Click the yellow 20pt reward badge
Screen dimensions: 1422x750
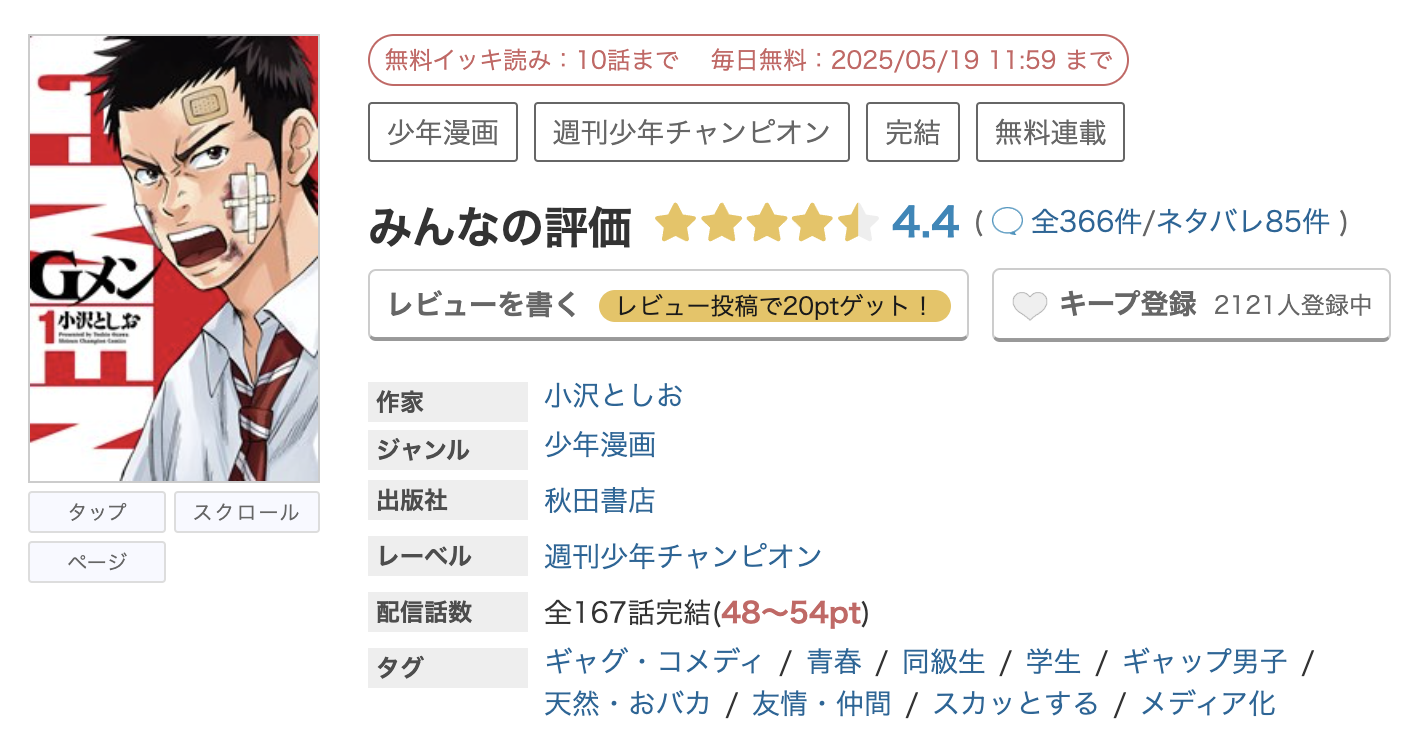[x=779, y=304]
